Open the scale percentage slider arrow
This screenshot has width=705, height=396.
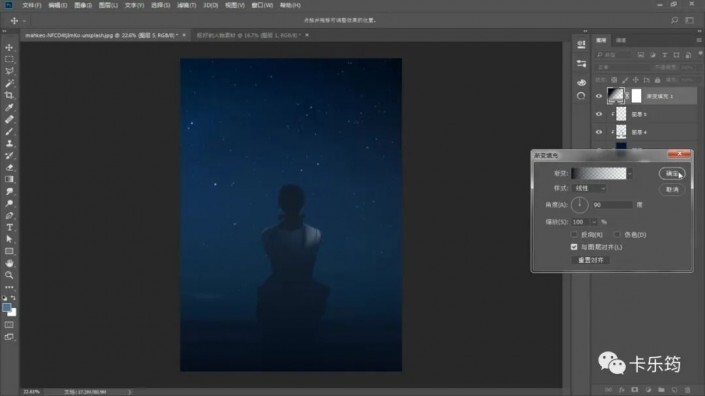point(594,222)
